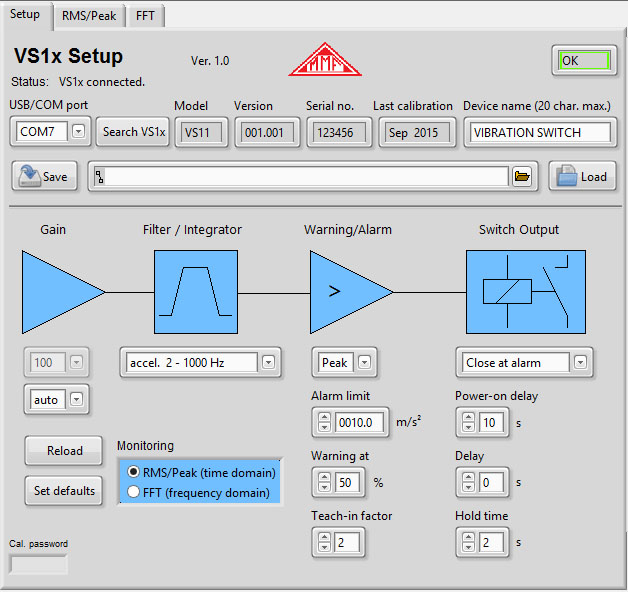Click the Cal. password field
628x592 pixels.
[x=38, y=565]
